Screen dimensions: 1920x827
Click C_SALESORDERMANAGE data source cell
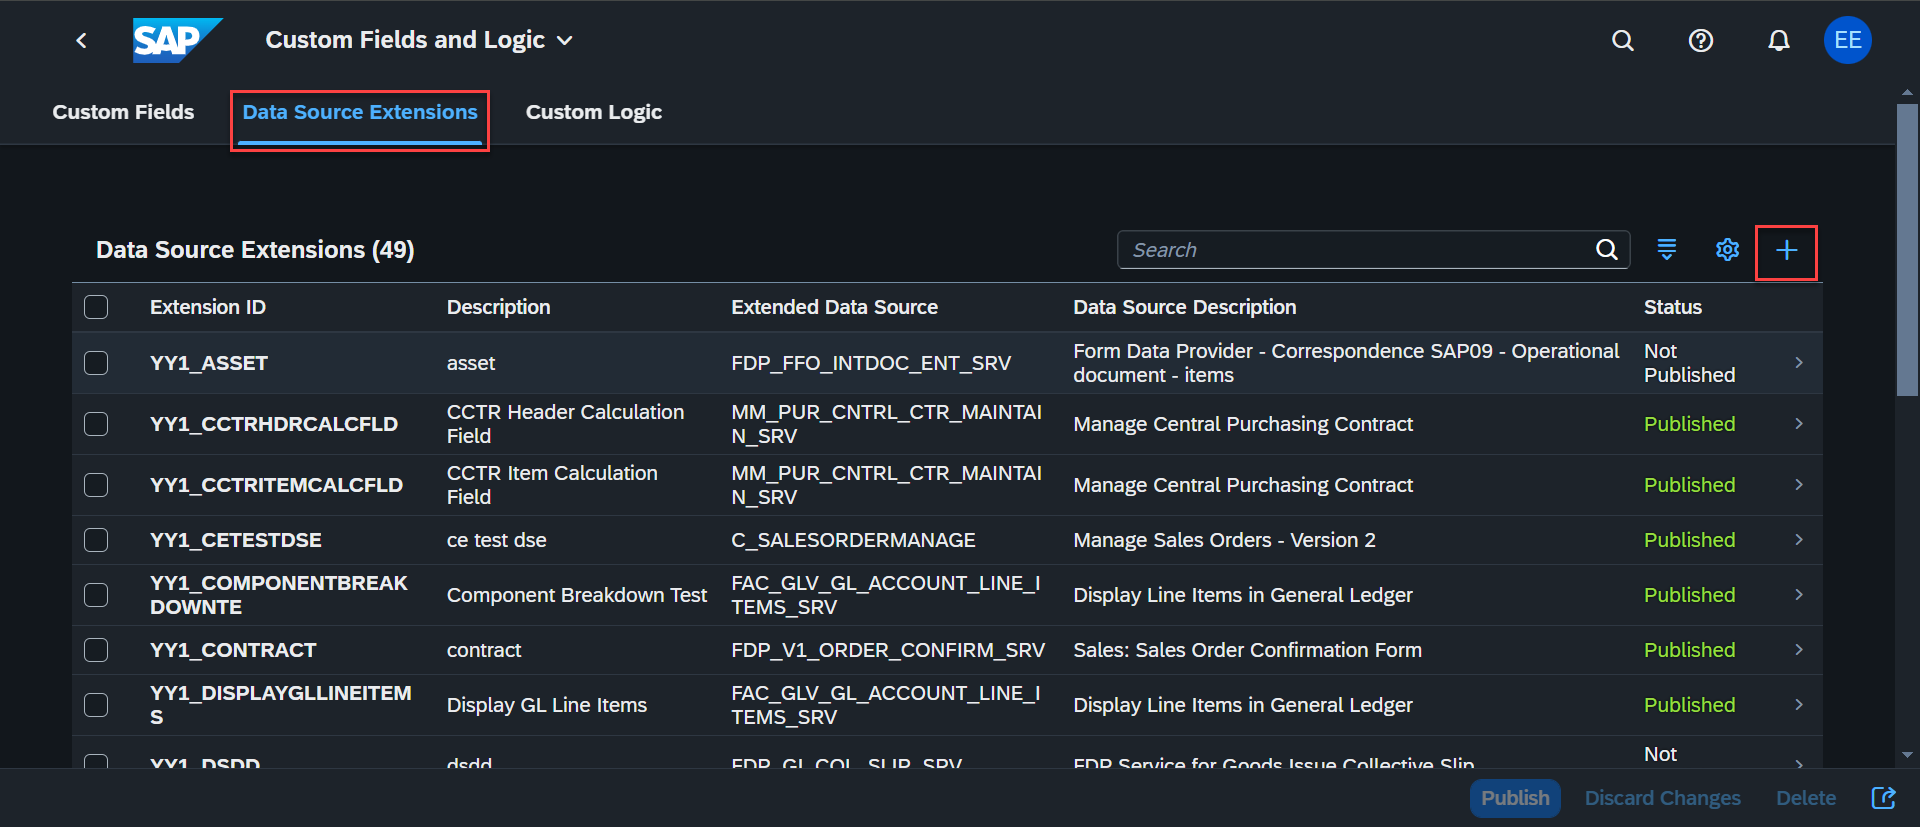853,540
